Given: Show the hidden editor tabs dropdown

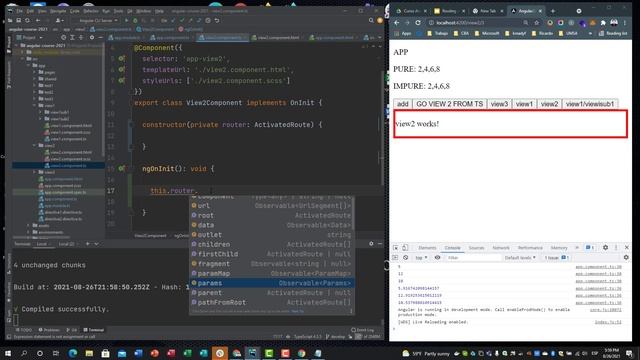Looking at the screenshot, I should point(380,38).
